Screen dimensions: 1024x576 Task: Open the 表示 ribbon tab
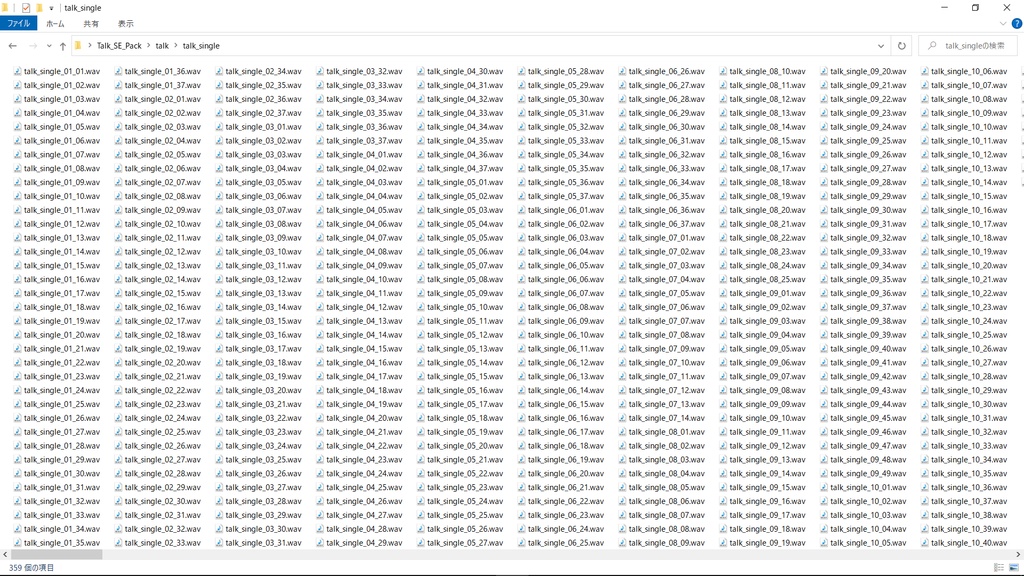pyautogui.click(x=125, y=24)
